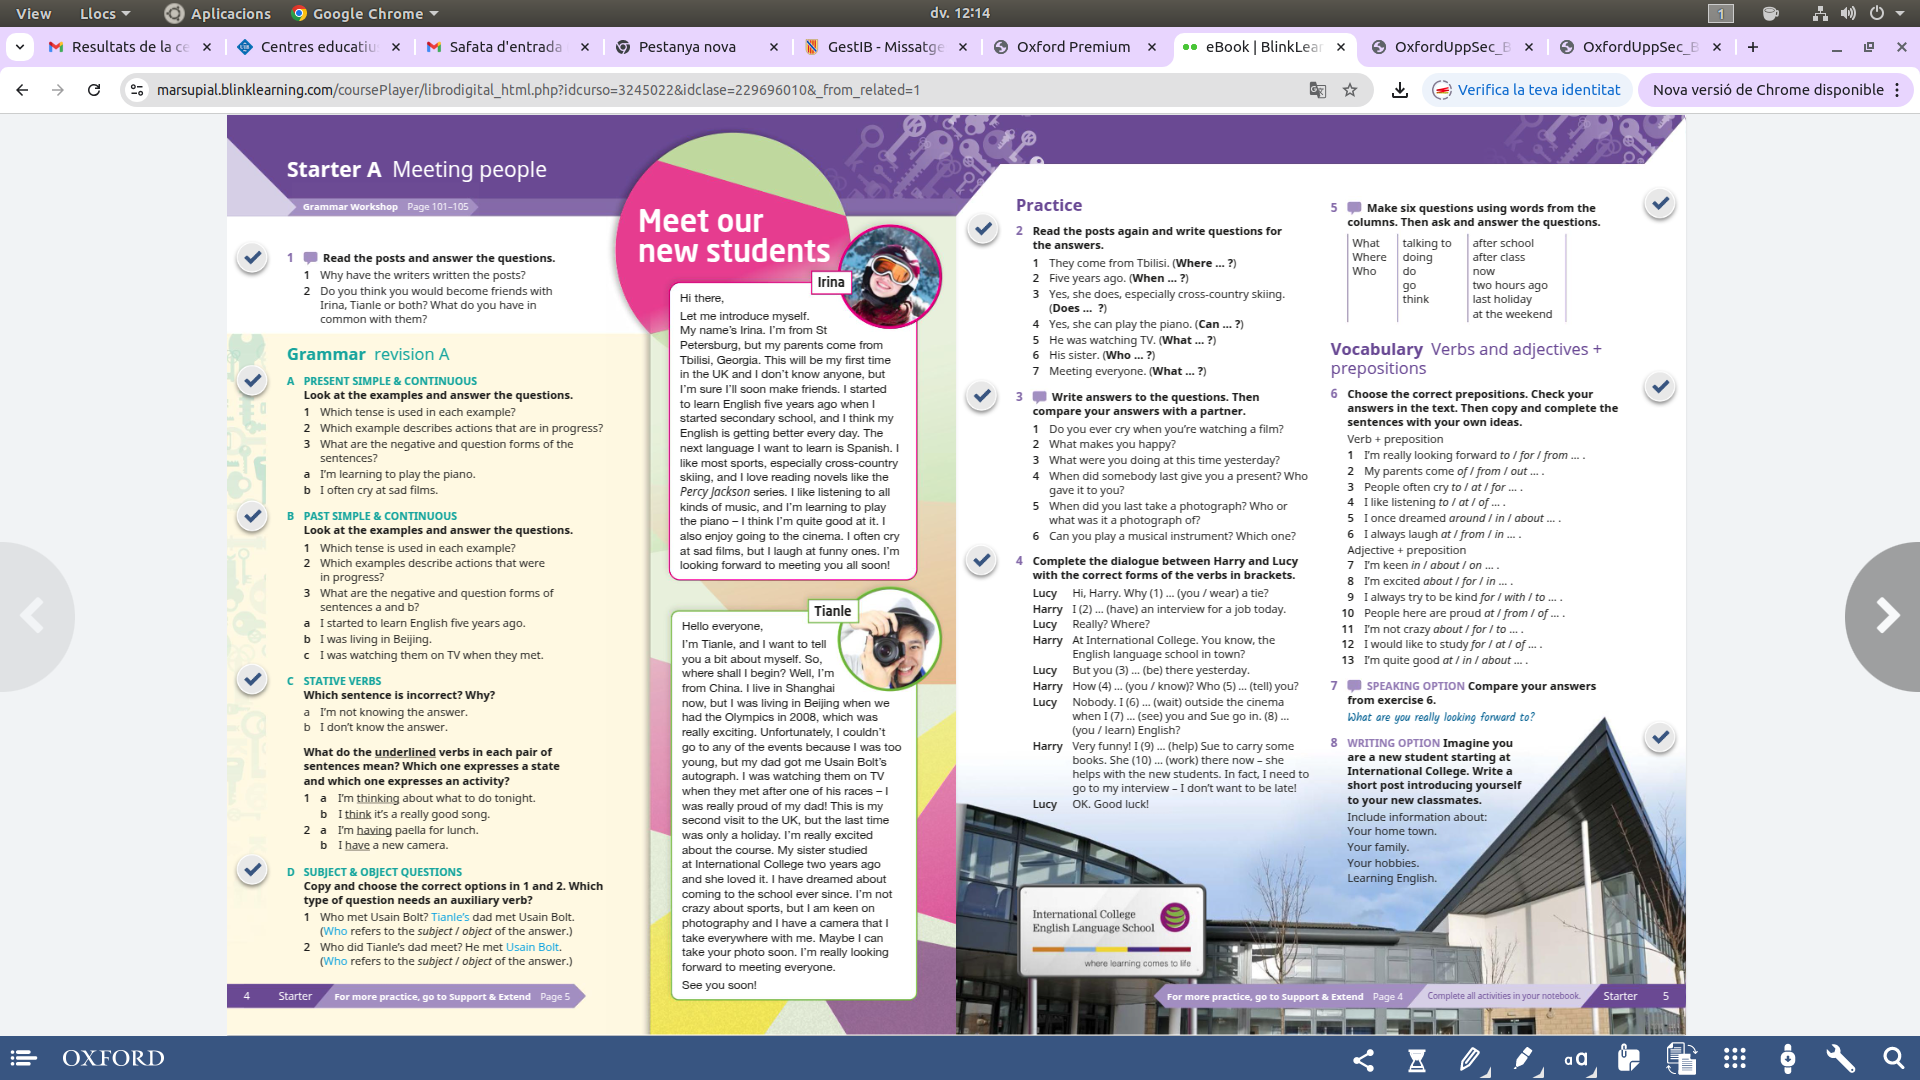
Task: Click the page copy/switch documents icon
Action: [x=1682, y=1059]
